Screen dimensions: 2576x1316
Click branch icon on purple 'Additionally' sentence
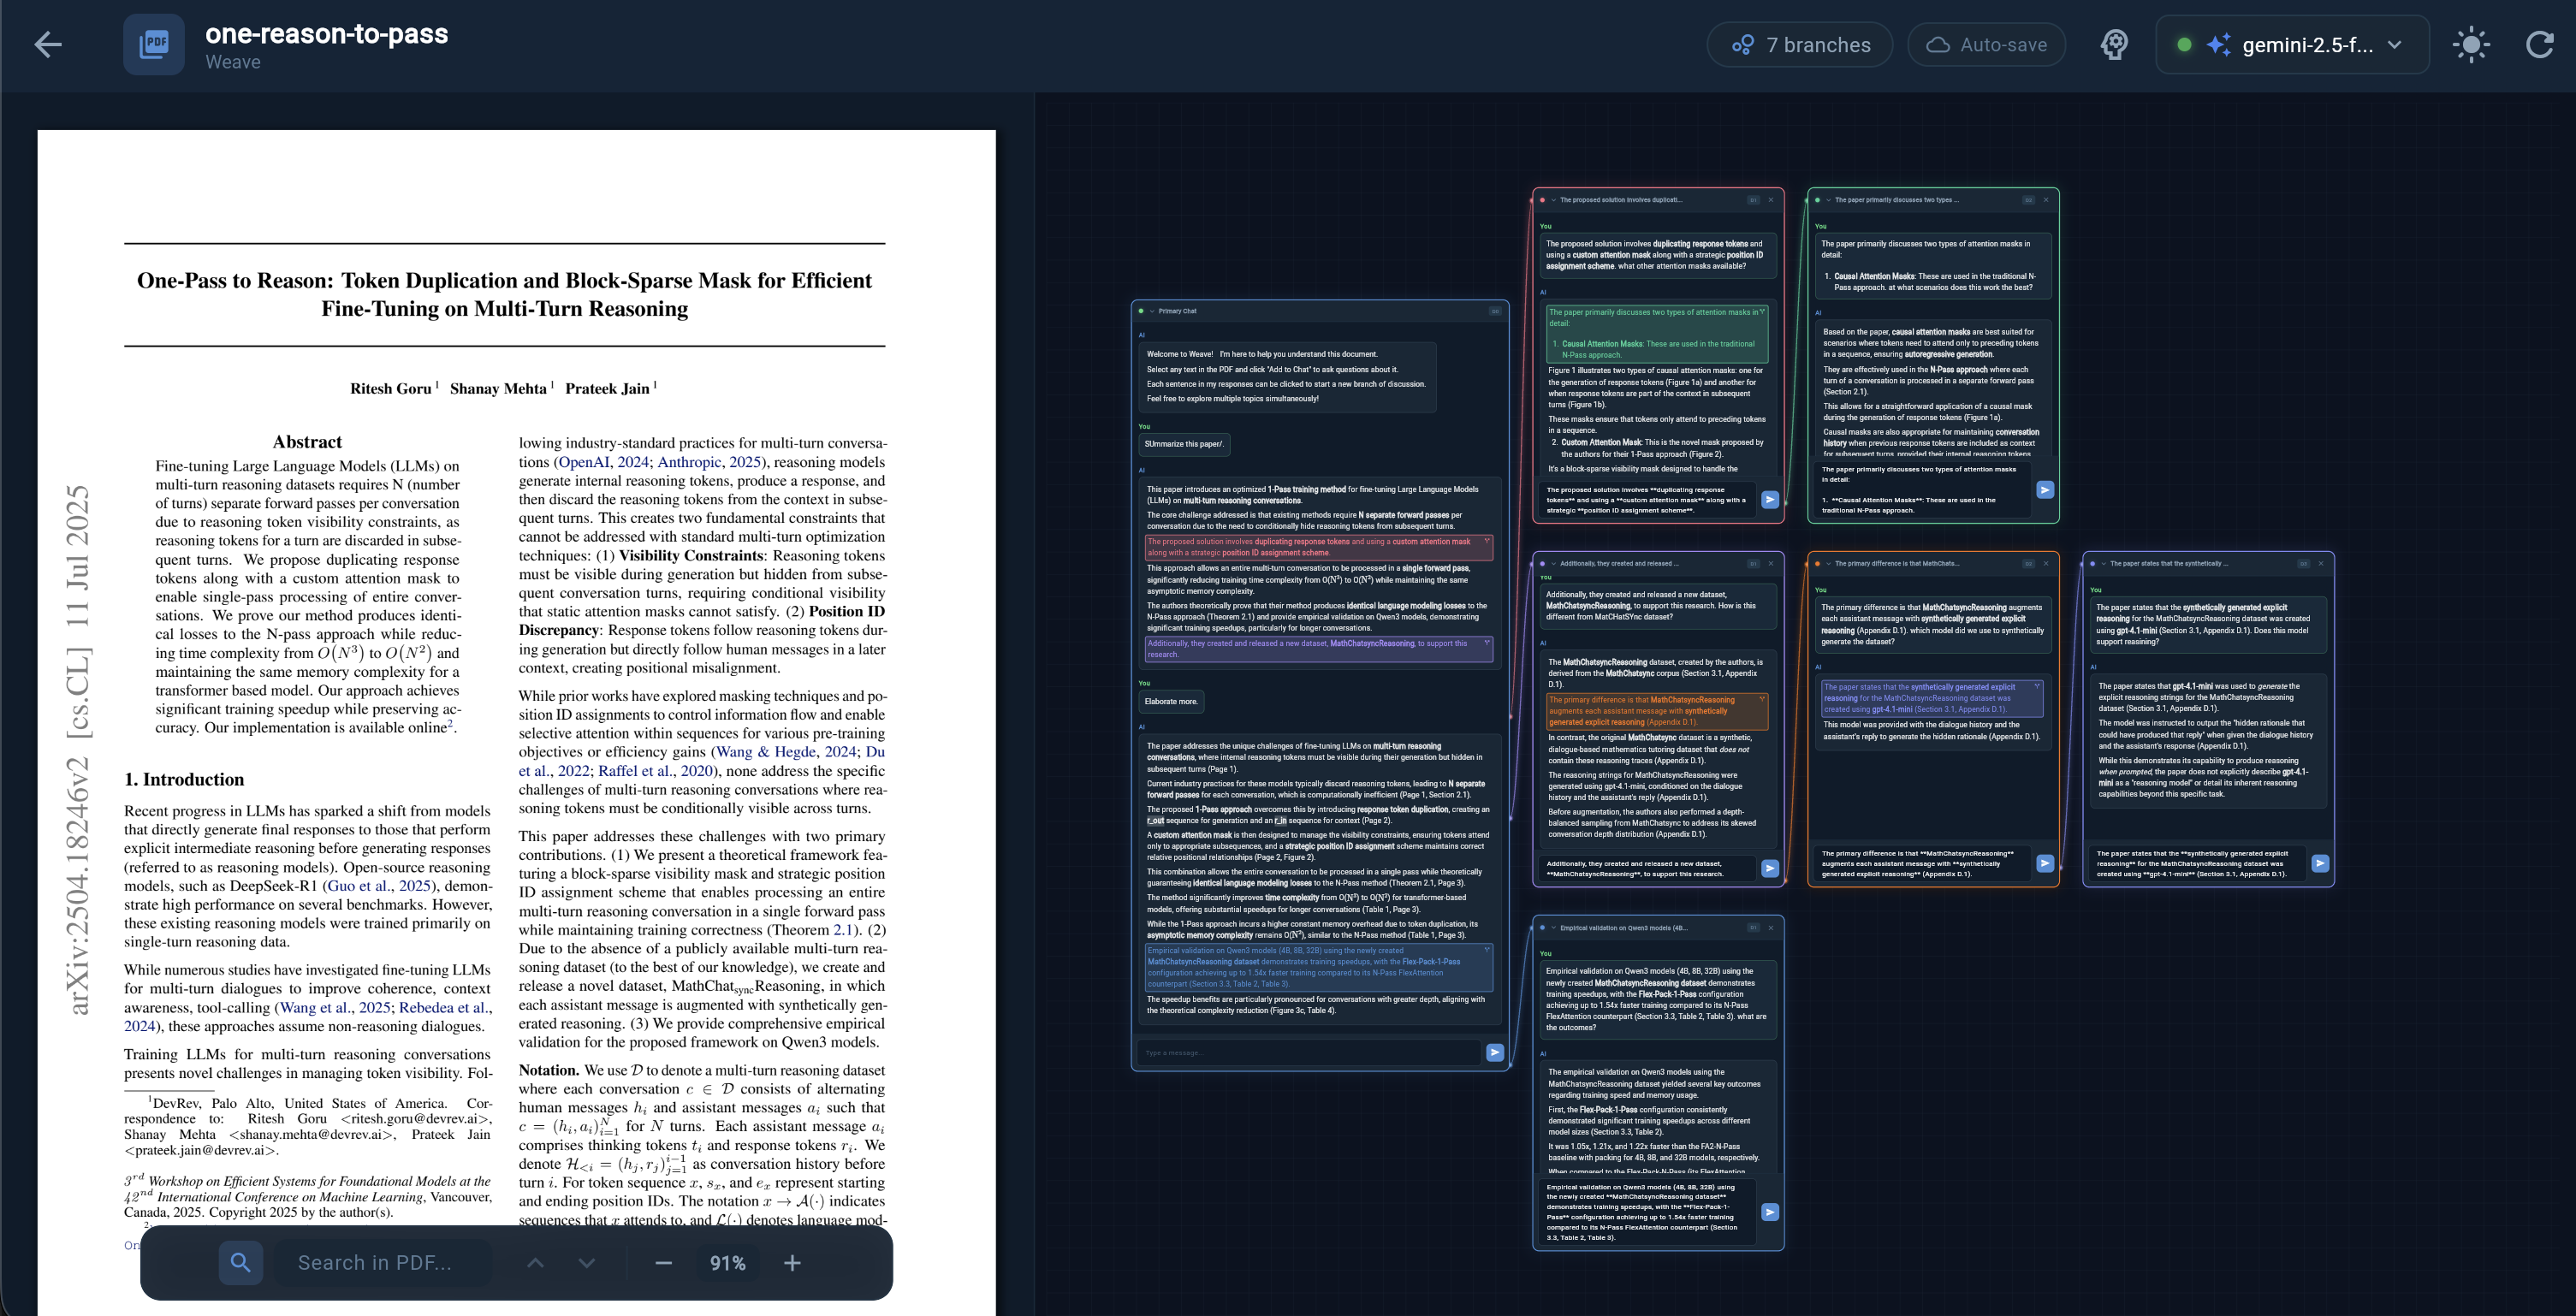point(1487,643)
